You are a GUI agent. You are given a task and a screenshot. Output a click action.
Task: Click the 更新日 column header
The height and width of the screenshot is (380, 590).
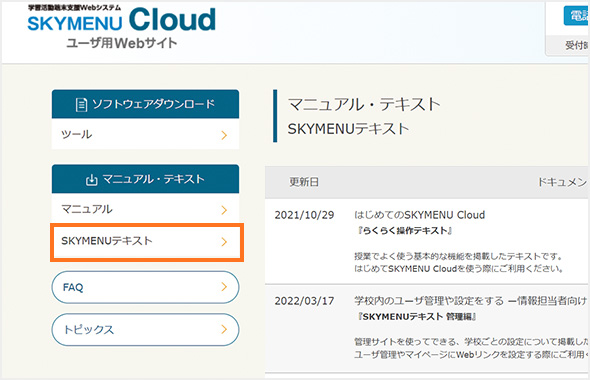(304, 182)
